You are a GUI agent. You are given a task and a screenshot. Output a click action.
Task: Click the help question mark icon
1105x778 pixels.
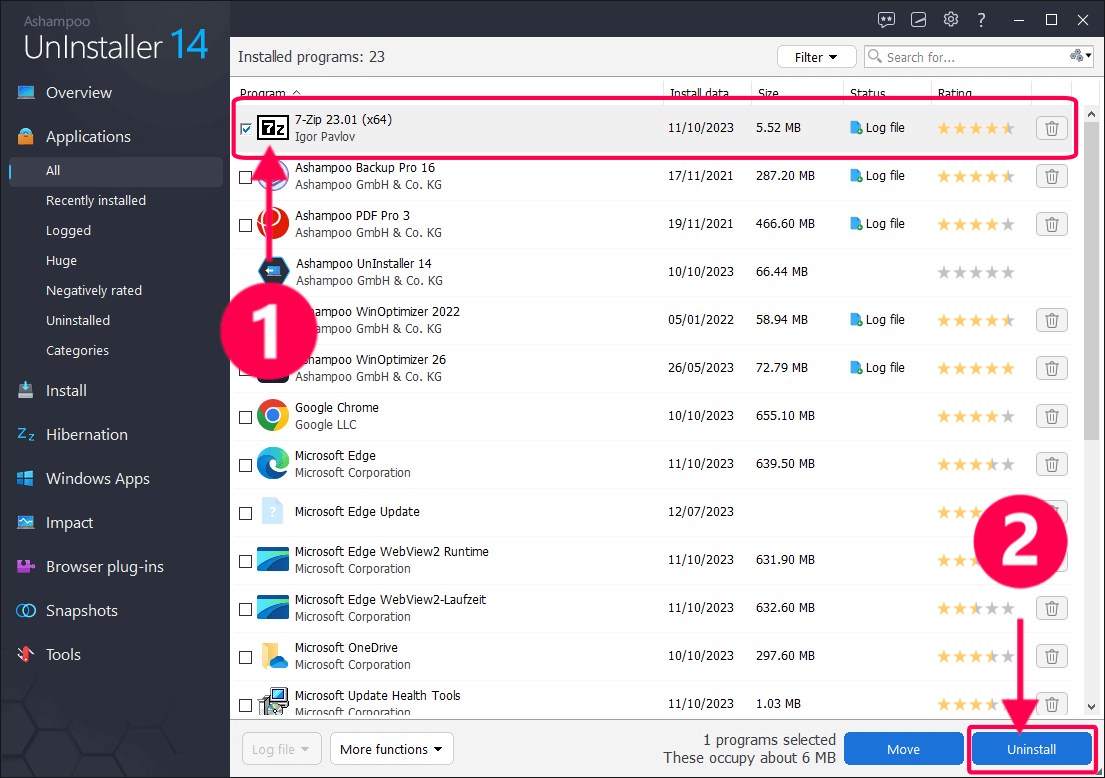982,20
